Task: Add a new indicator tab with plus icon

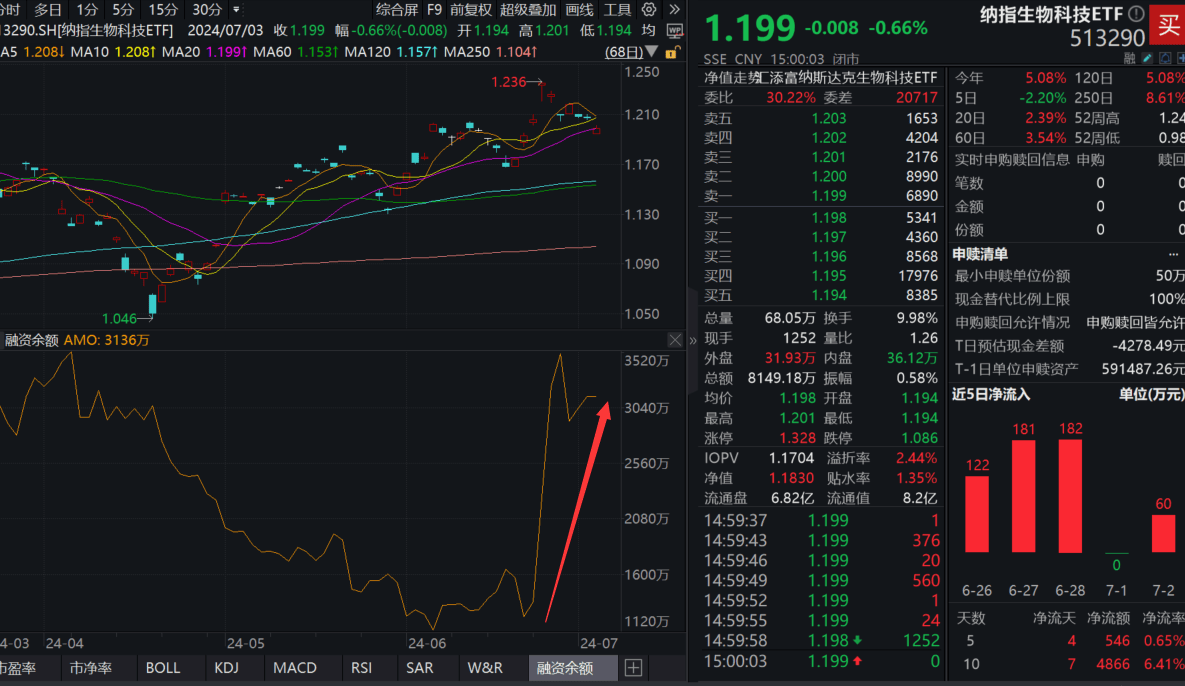Action: click(633, 668)
